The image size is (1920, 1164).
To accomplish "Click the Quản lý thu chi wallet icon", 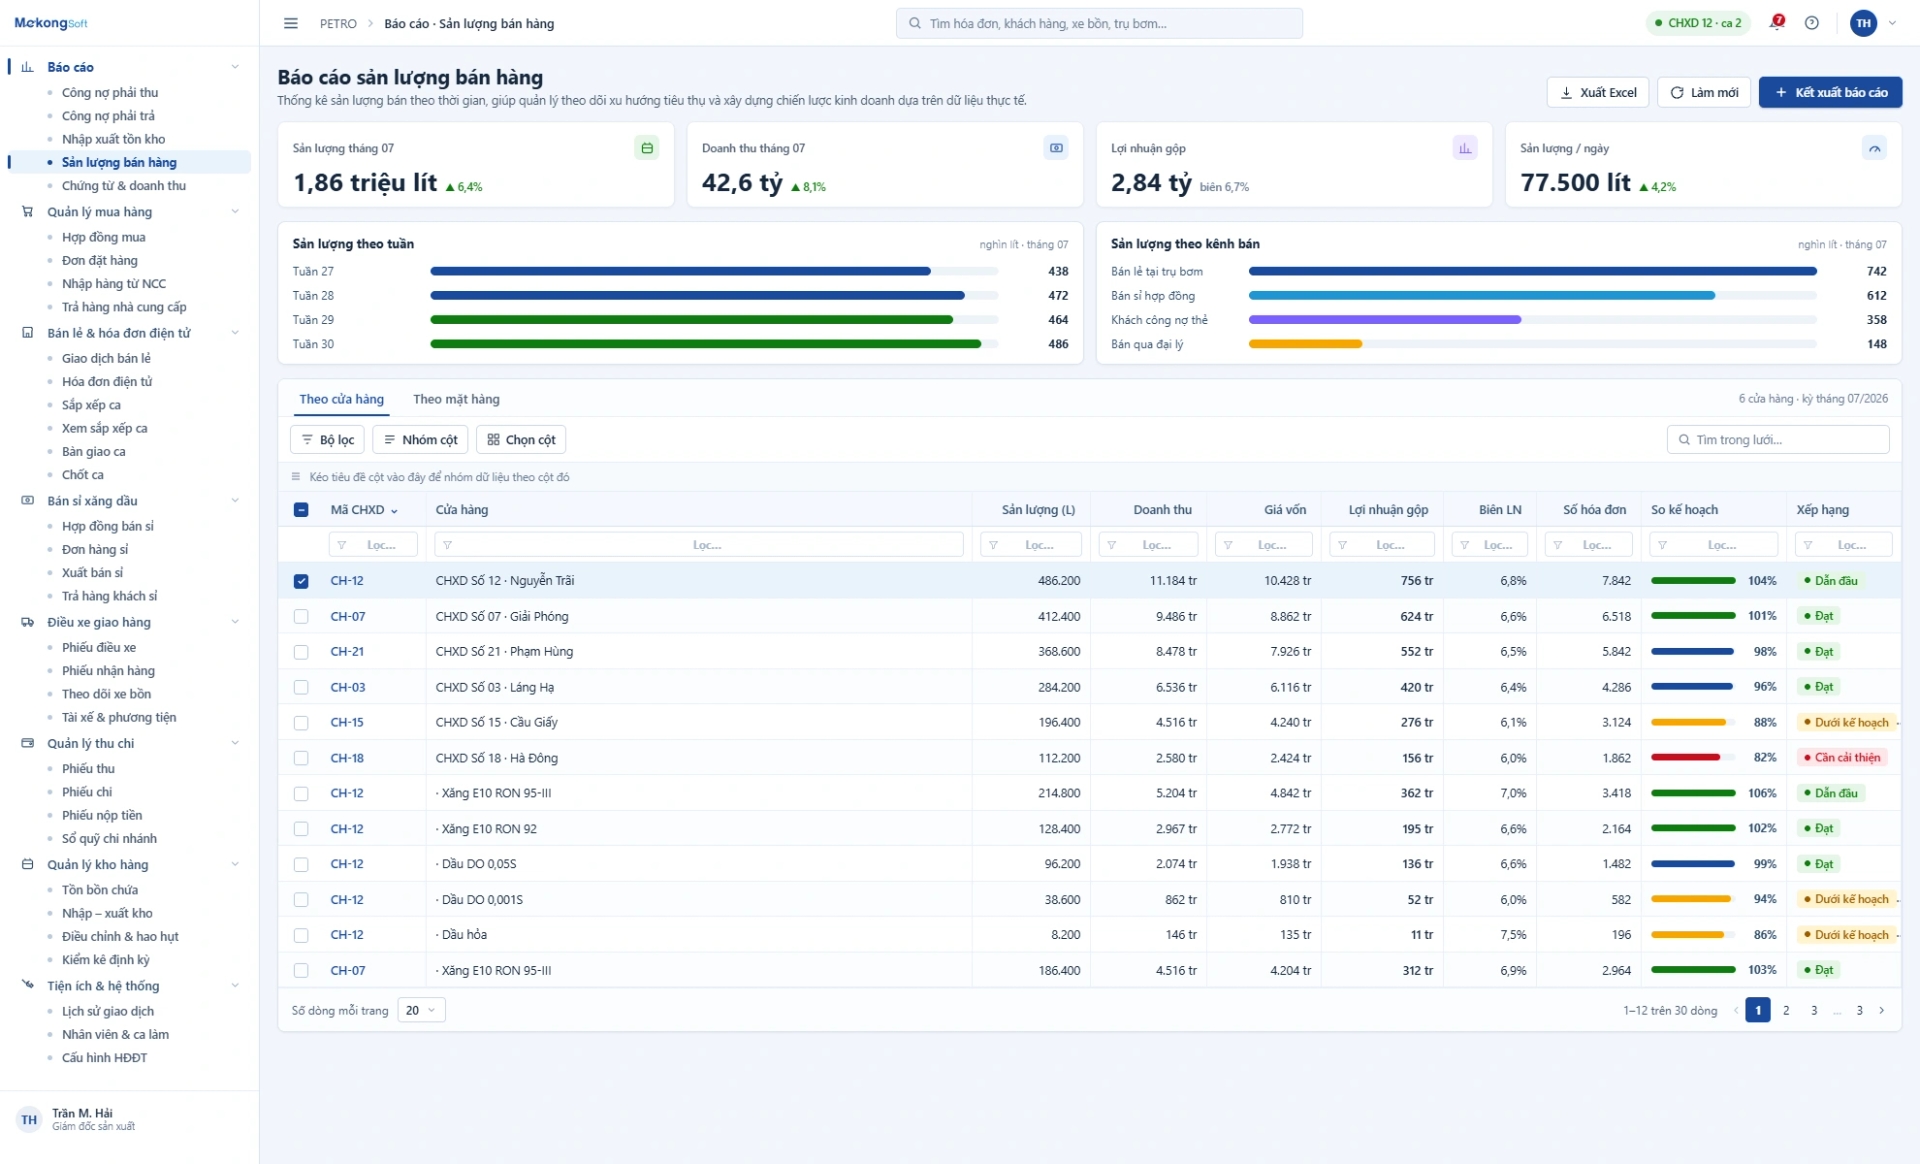I will [28, 743].
